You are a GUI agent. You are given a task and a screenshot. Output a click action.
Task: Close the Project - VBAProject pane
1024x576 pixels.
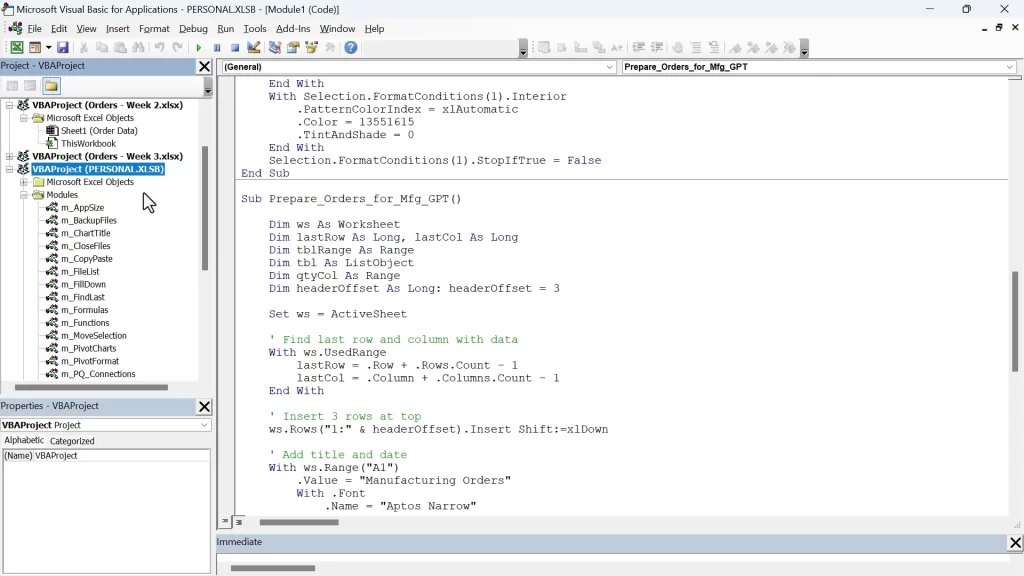204,67
